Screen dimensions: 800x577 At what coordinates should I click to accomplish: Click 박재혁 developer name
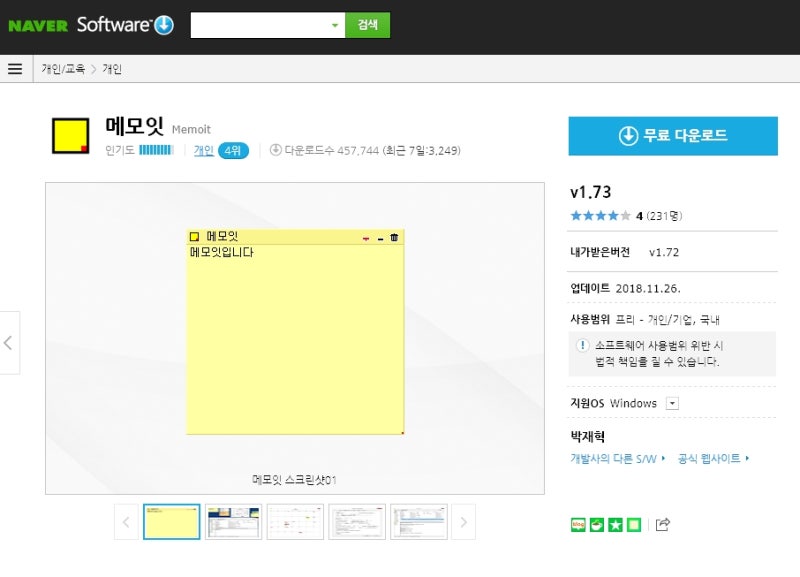click(588, 437)
